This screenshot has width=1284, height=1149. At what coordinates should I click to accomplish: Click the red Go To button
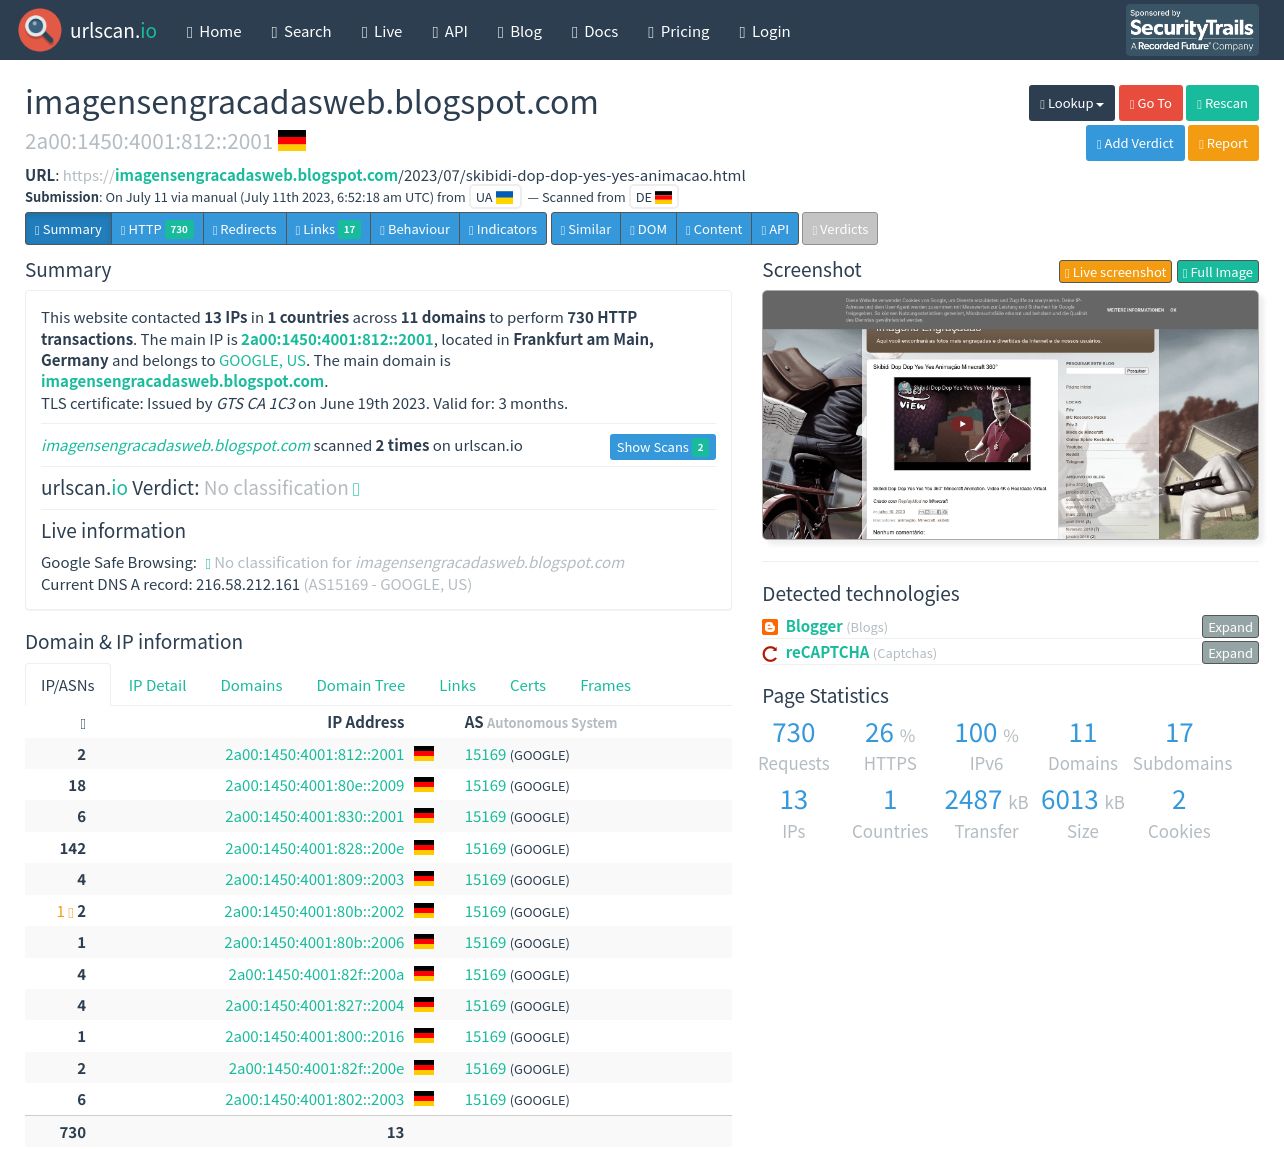pyautogui.click(x=1151, y=103)
